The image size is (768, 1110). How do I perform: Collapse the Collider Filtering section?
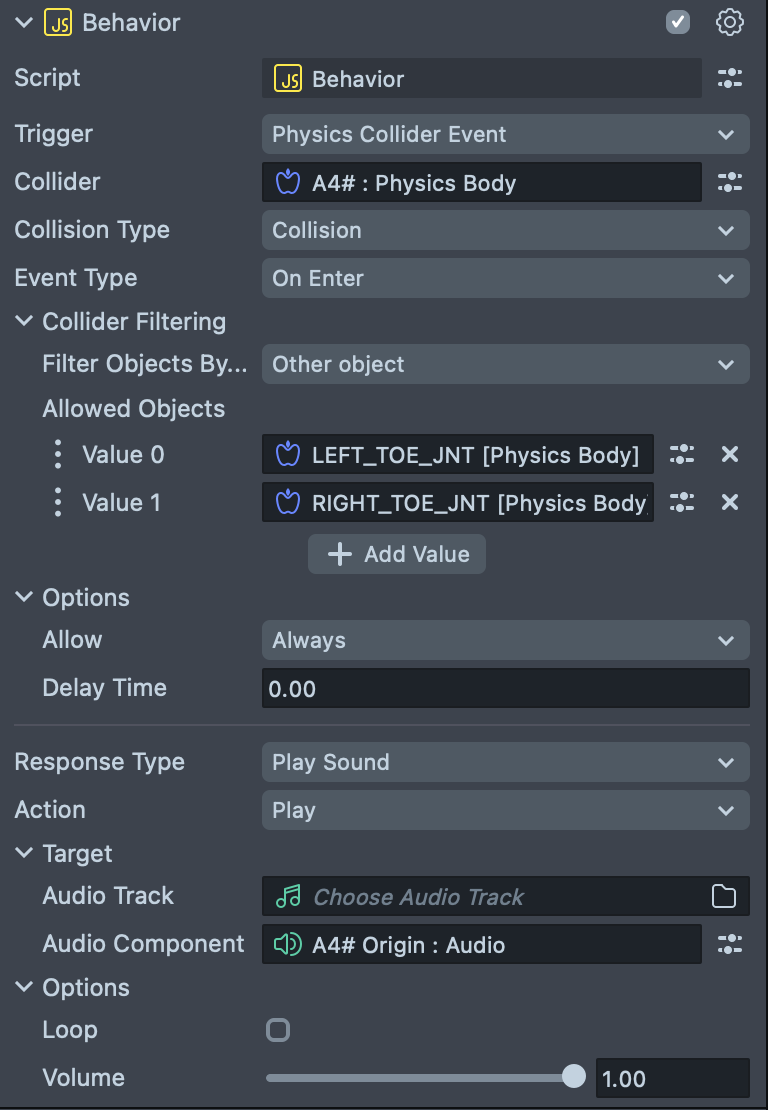24,321
